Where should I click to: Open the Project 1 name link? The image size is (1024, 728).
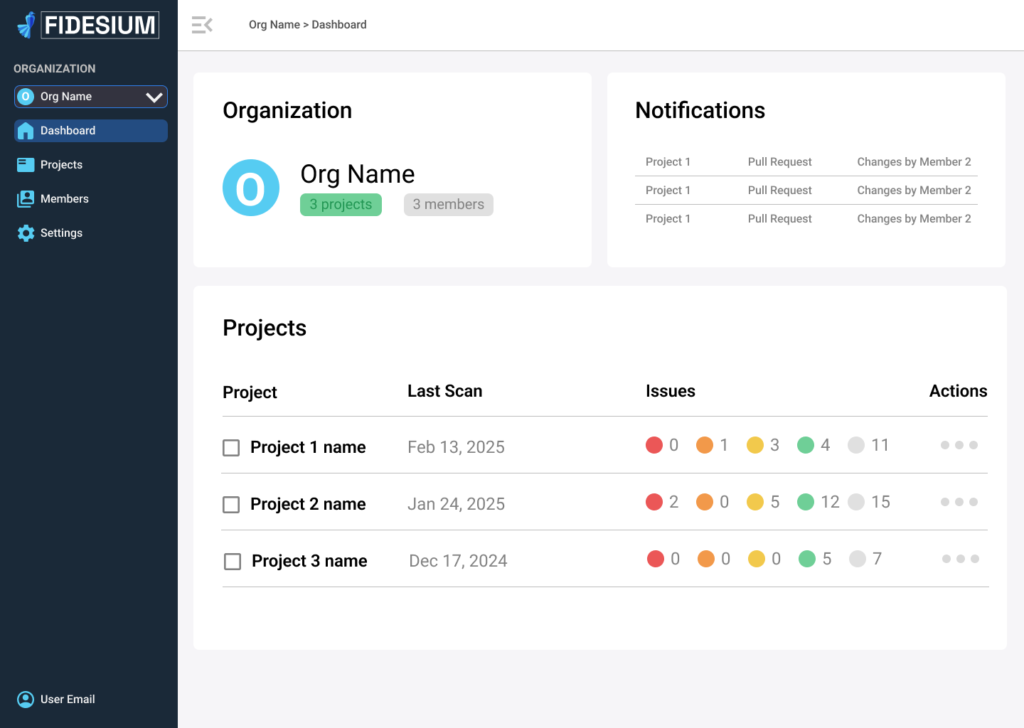pos(308,447)
